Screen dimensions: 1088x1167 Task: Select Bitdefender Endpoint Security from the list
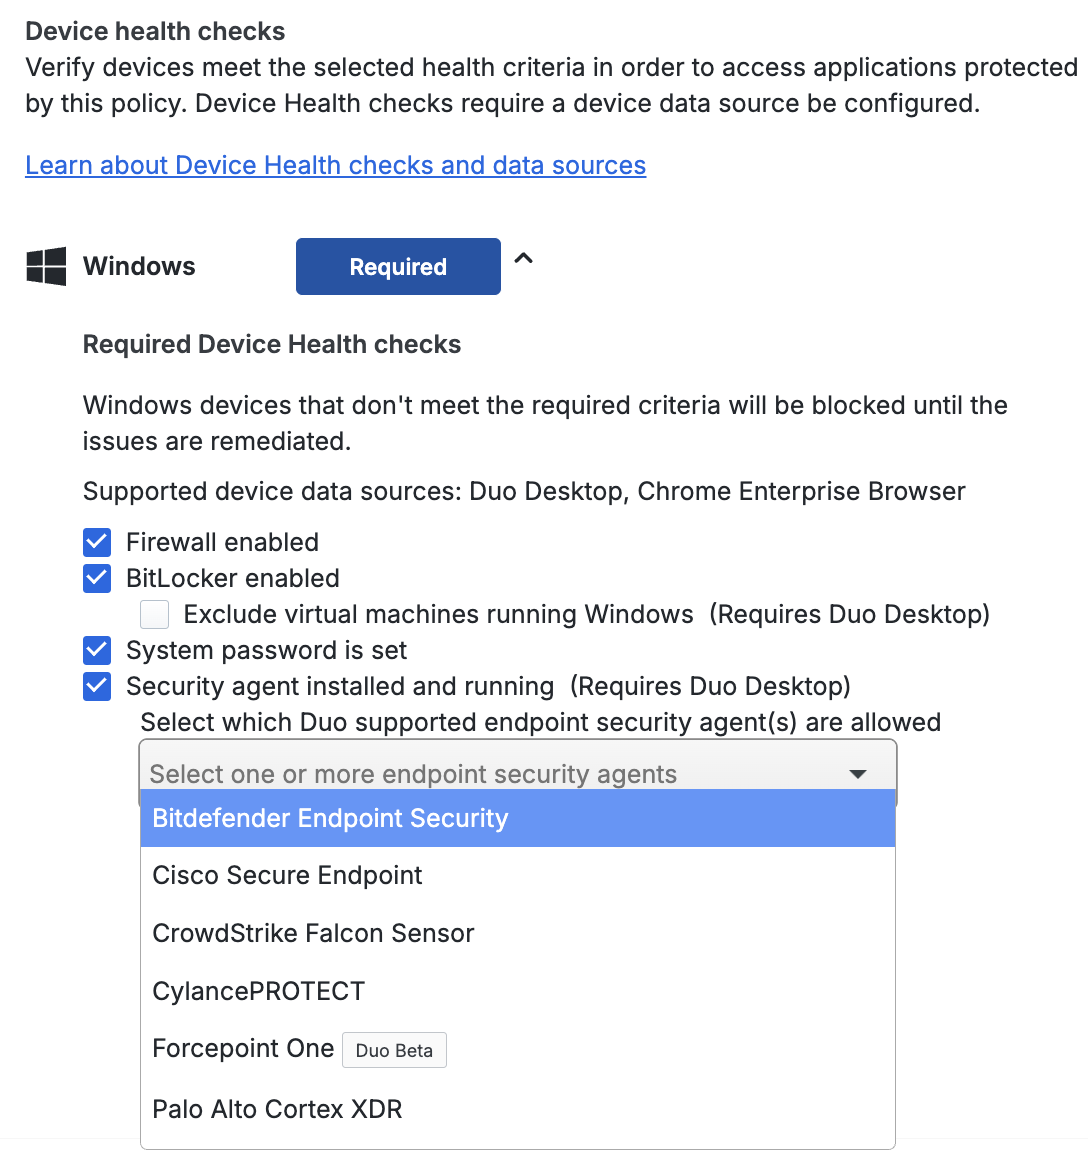point(329,817)
